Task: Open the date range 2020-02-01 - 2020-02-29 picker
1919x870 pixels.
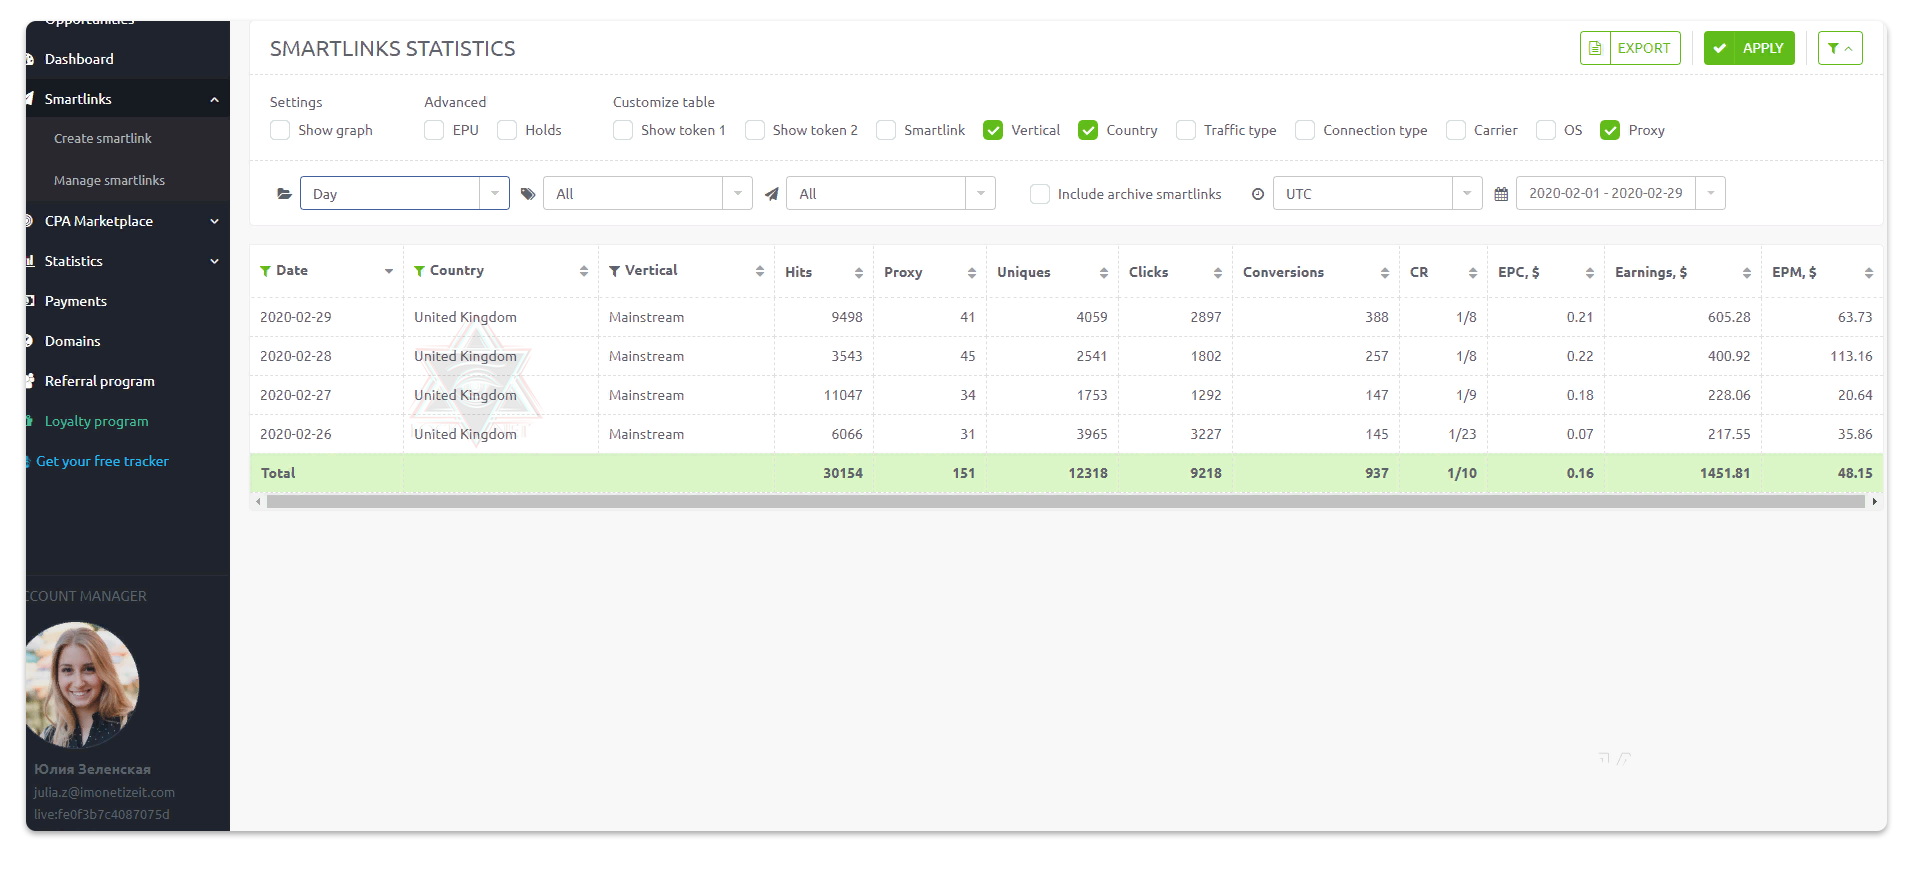Action: pyautogui.click(x=1621, y=193)
